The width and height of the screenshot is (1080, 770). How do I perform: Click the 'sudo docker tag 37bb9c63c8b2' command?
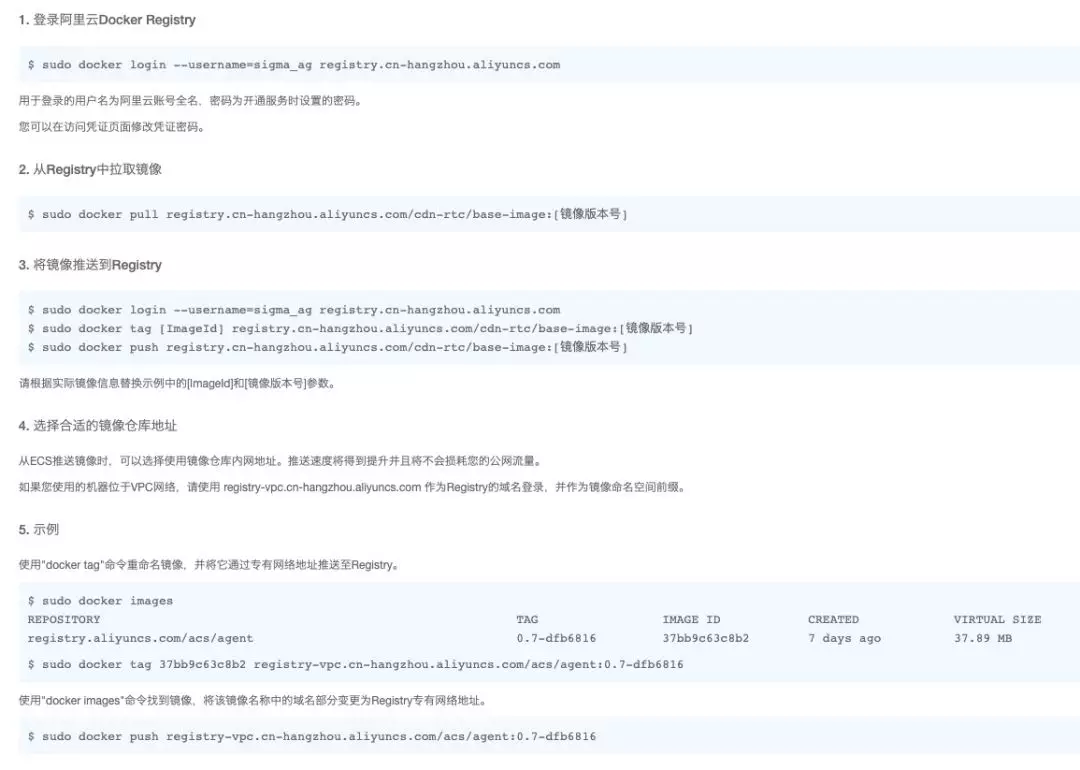tap(355, 665)
